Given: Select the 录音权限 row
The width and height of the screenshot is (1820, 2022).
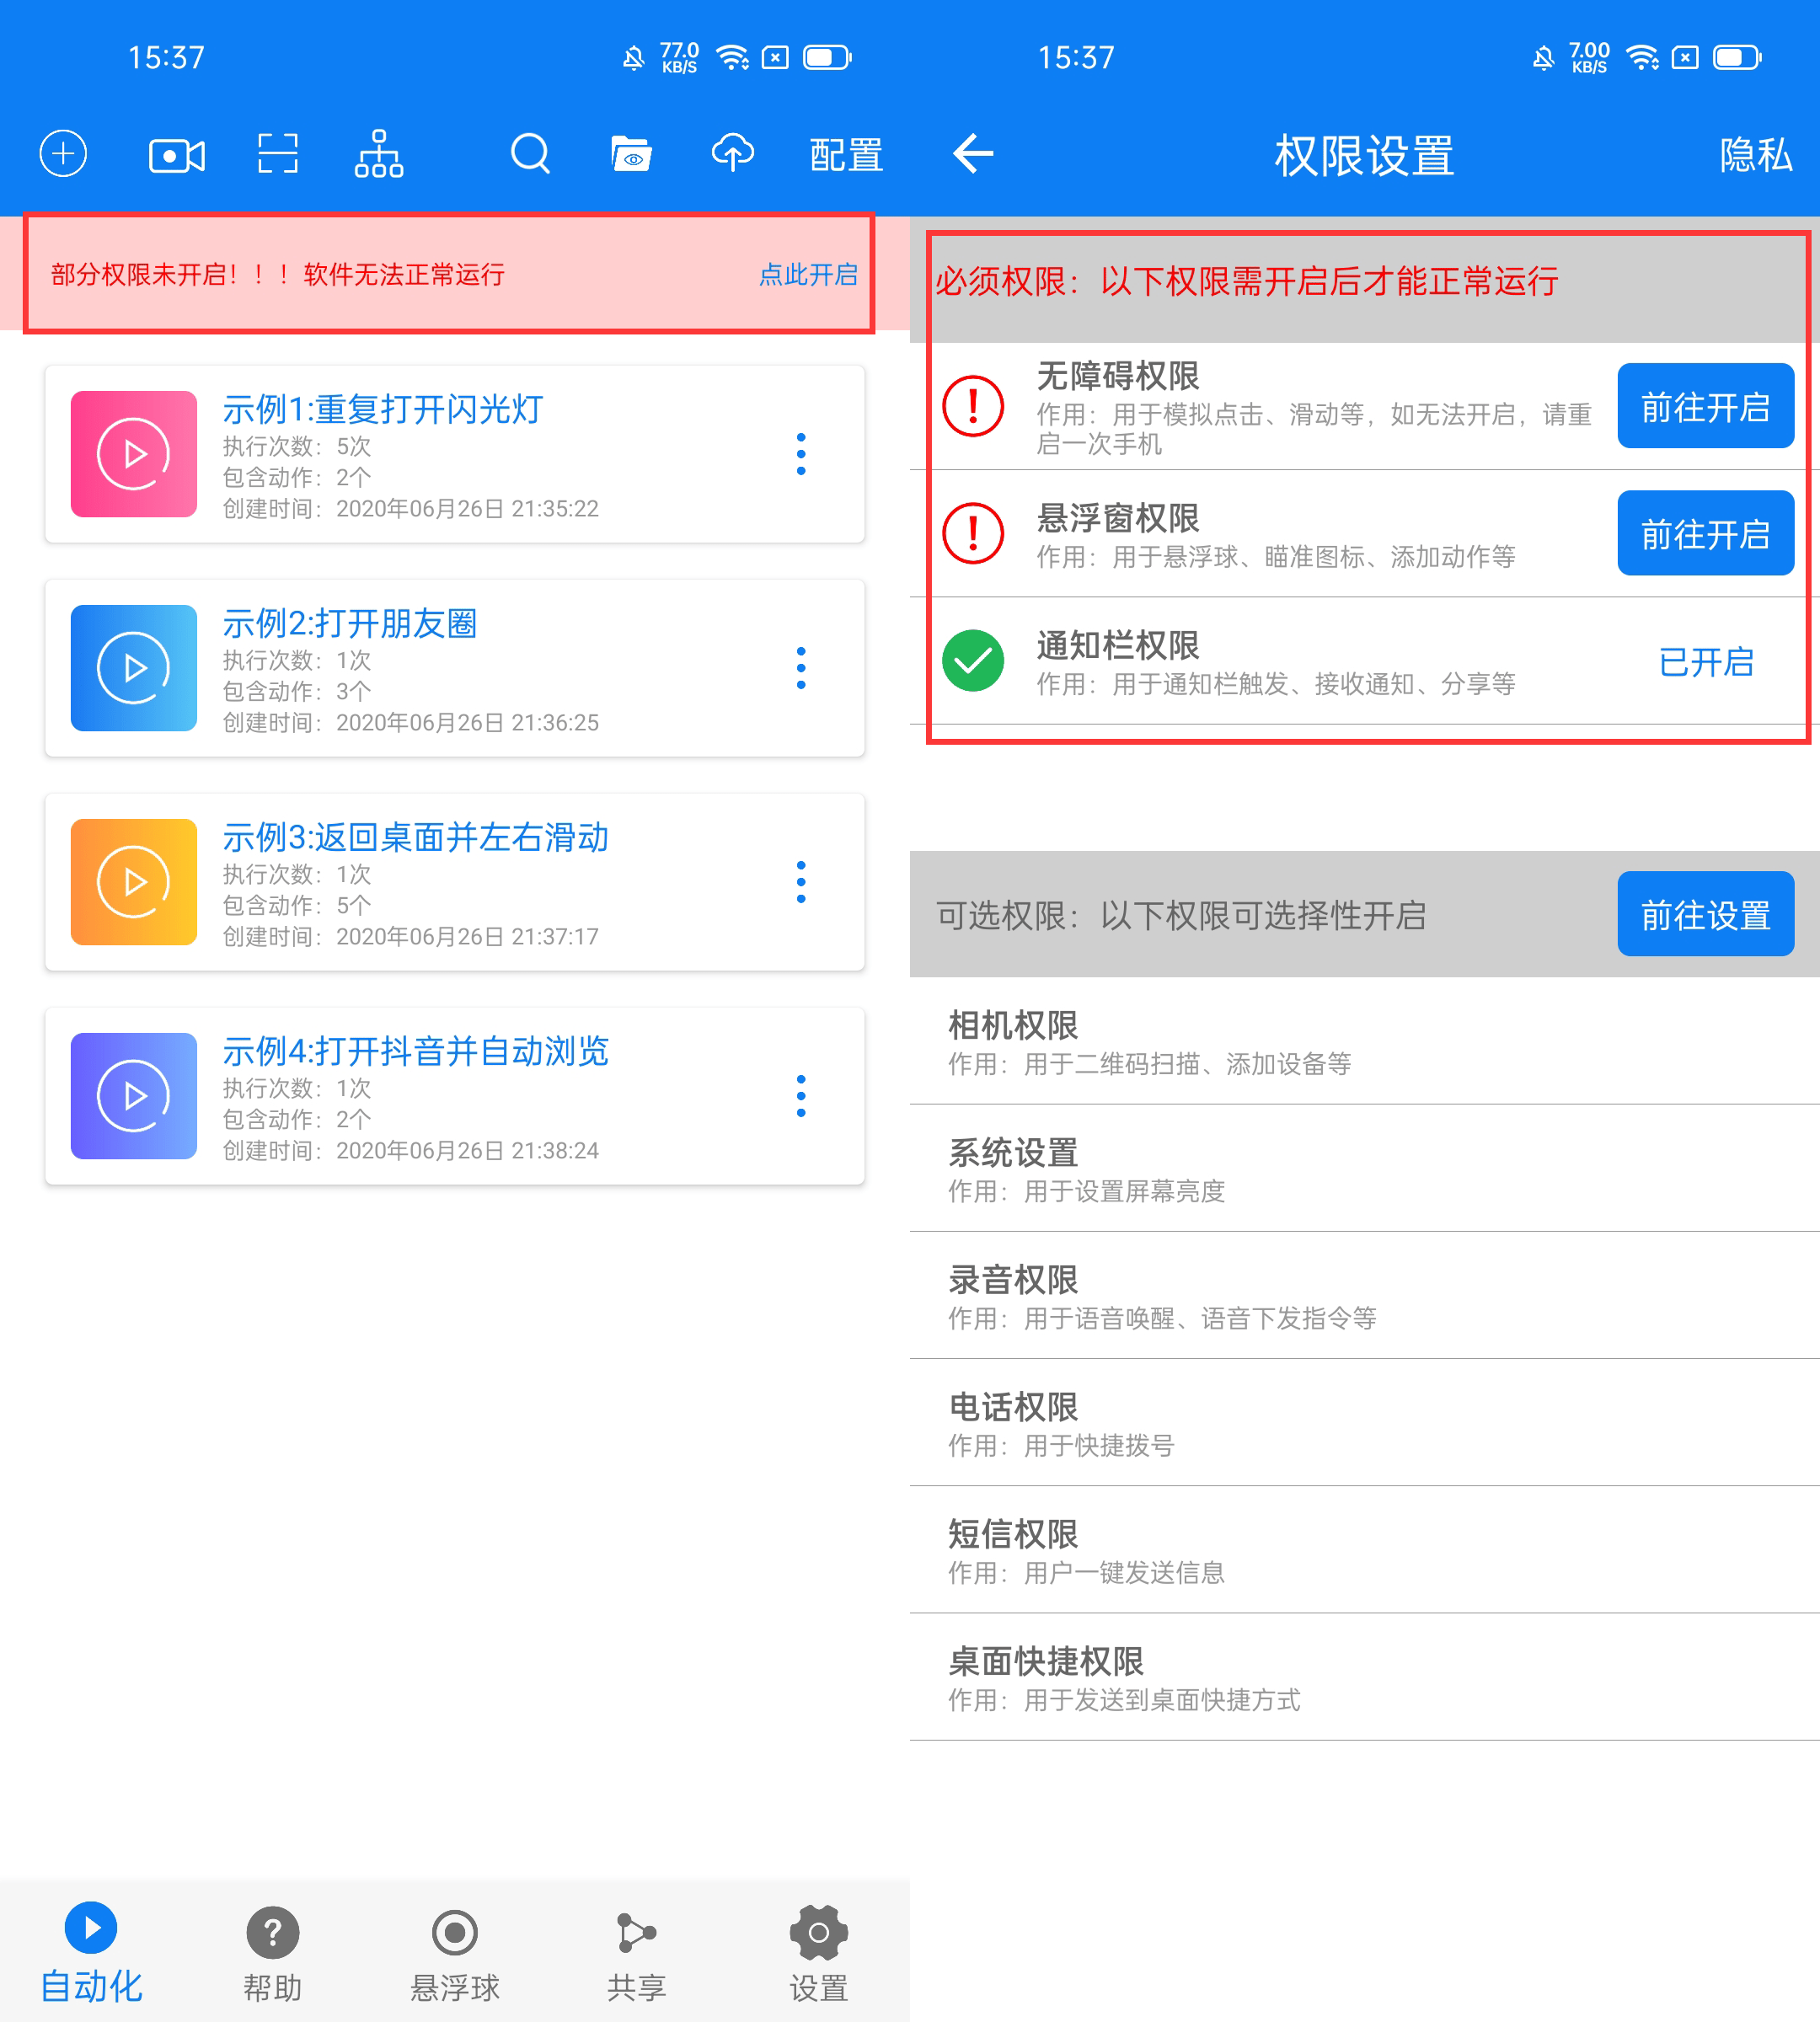Looking at the screenshot, I should [1365, 1295].
